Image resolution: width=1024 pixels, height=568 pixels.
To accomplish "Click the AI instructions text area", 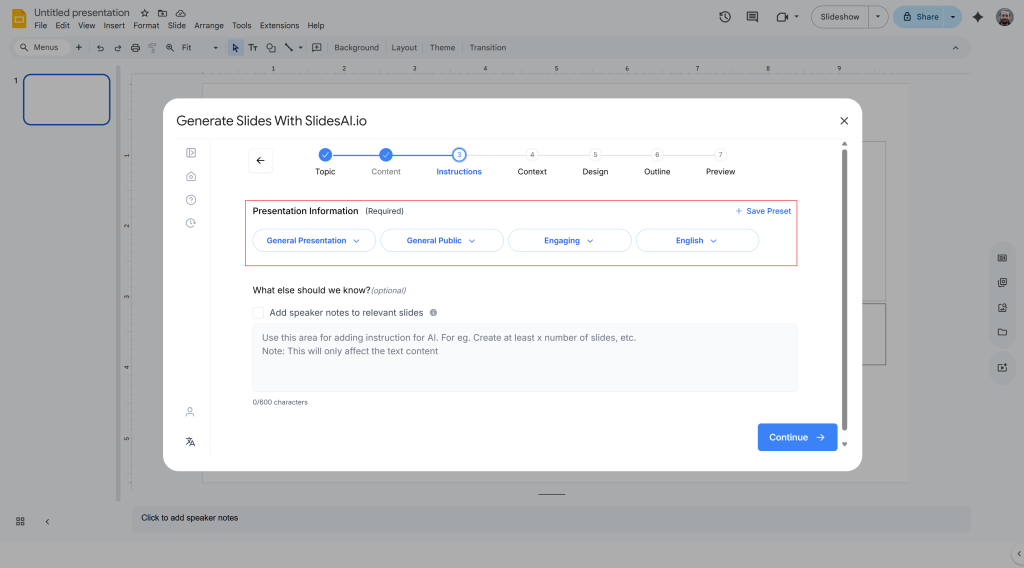I will [524, 357].
